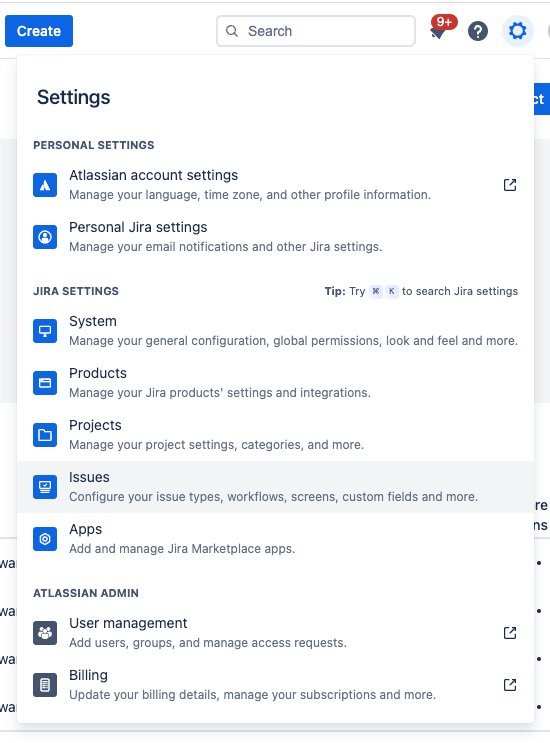Image resolution: width=550 pixels, height=743 pixels.
Task: Open Projects settings
Action: pos(275,435)
